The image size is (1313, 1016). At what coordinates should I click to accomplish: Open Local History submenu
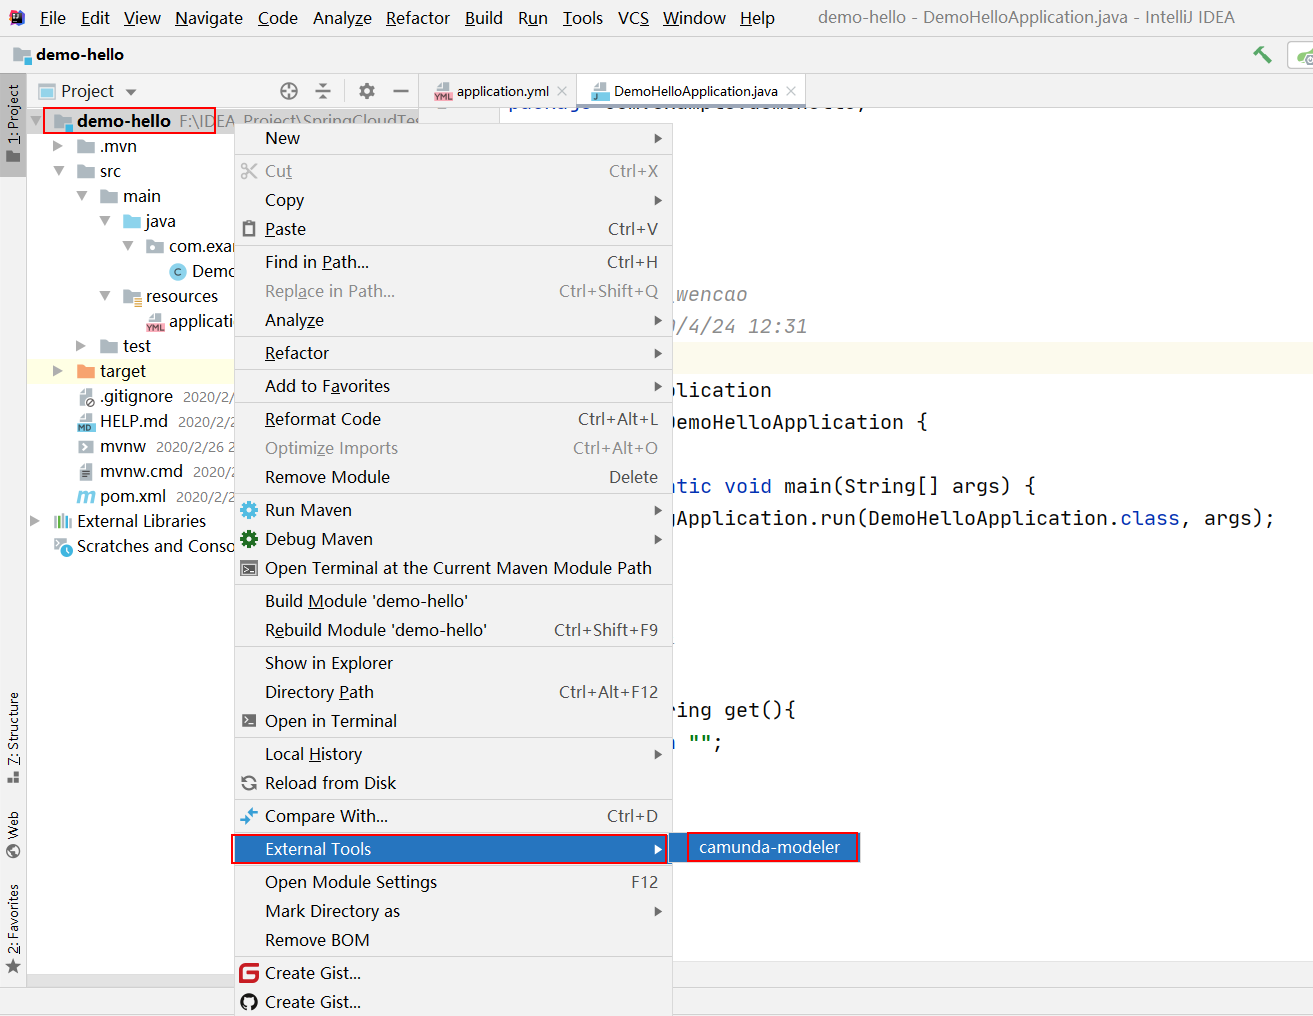pos(453,754)
